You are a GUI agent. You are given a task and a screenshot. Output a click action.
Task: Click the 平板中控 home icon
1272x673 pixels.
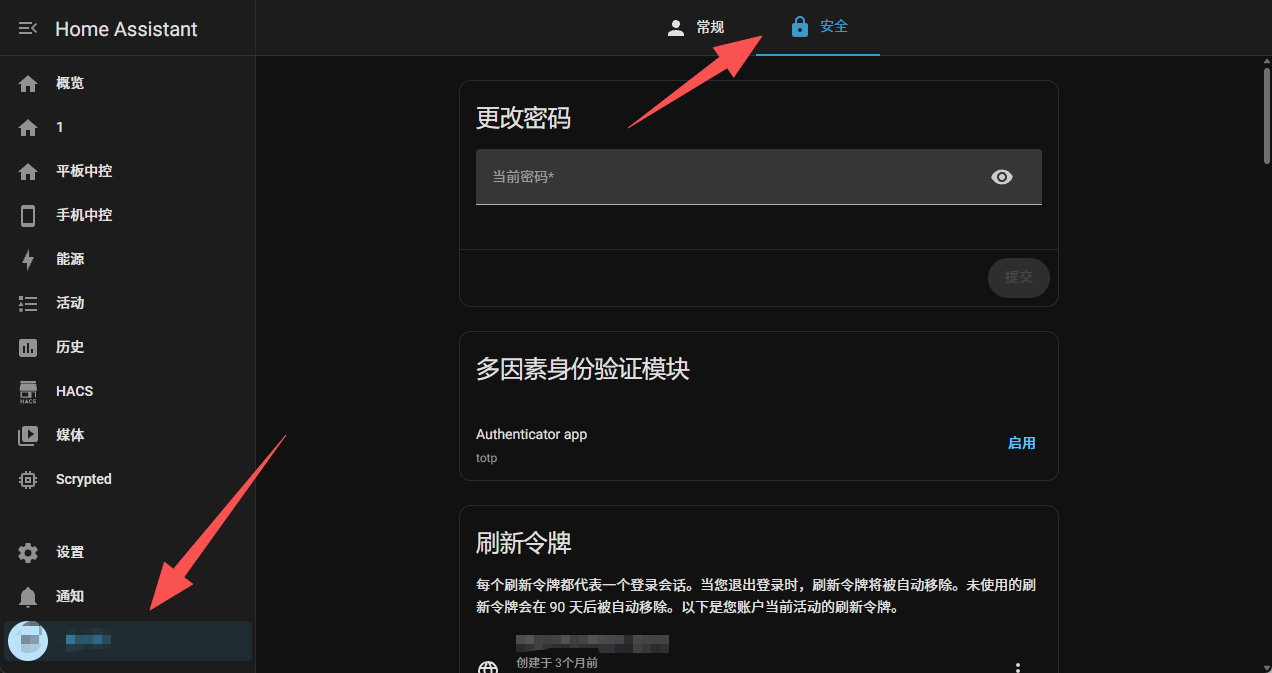tap(28, 172)
